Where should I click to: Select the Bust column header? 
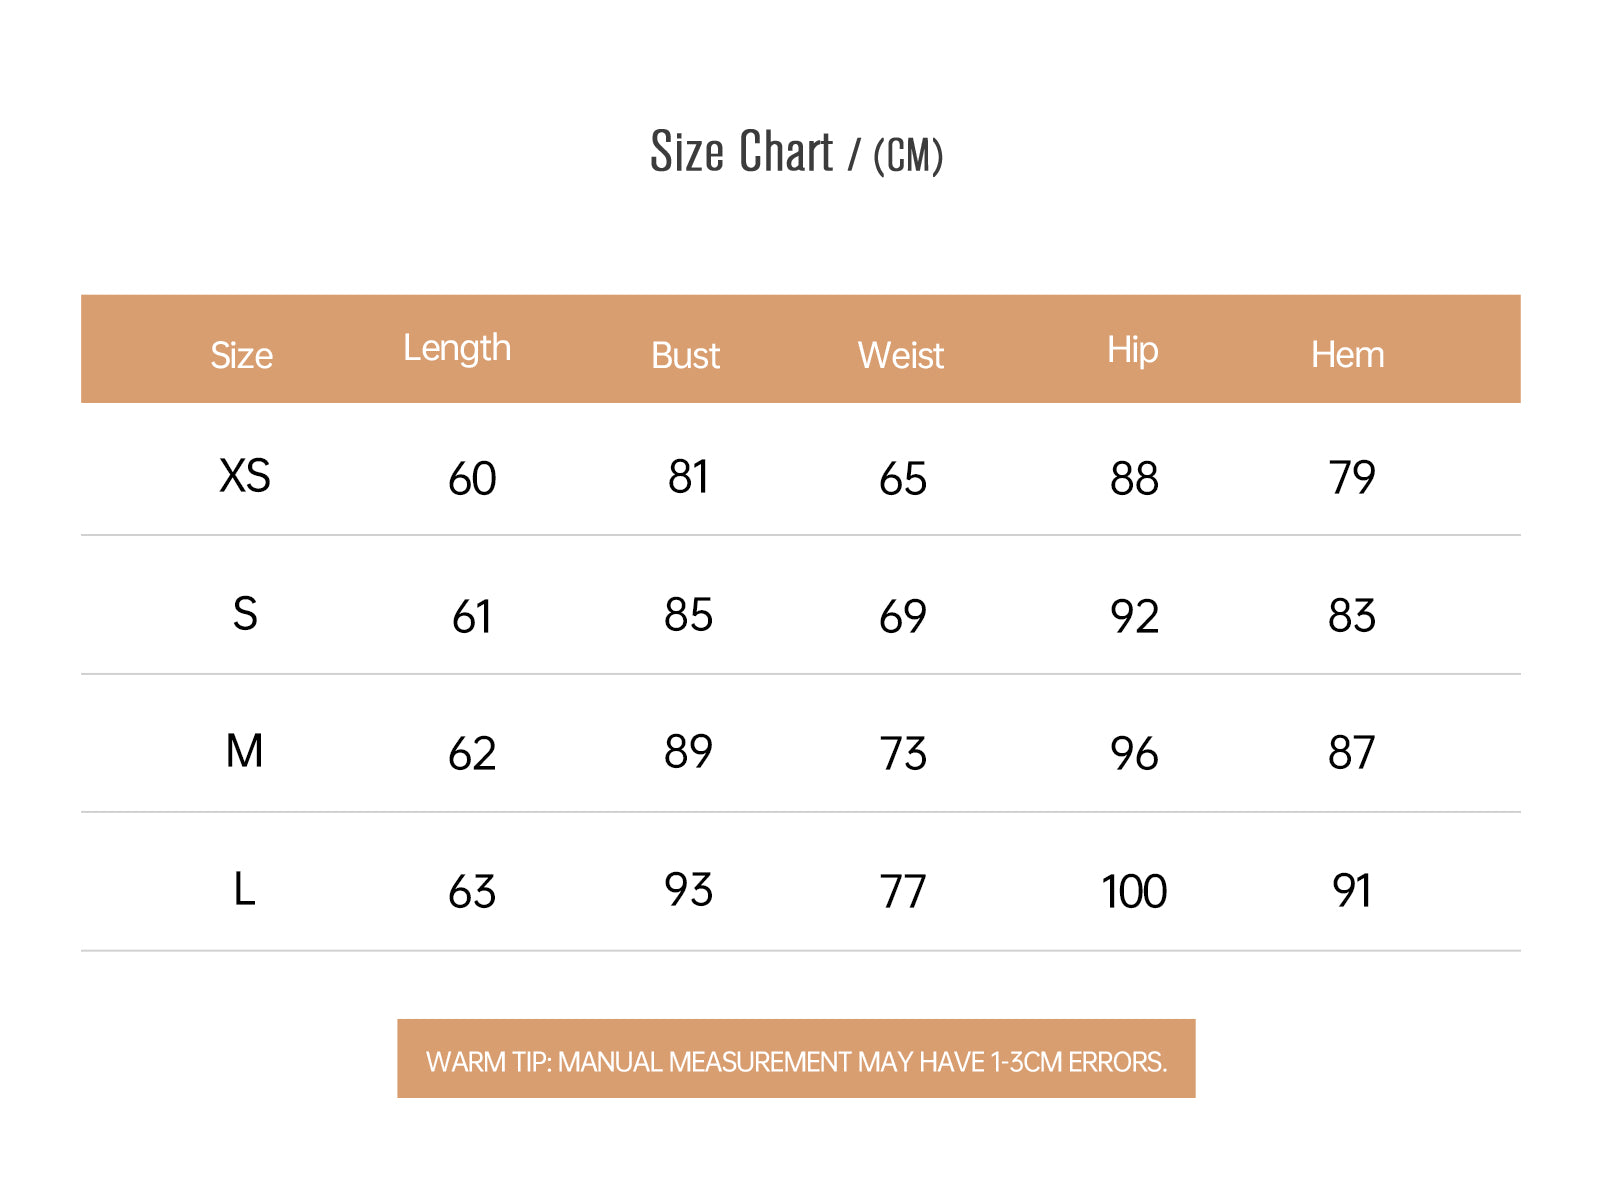click(685, 355)
